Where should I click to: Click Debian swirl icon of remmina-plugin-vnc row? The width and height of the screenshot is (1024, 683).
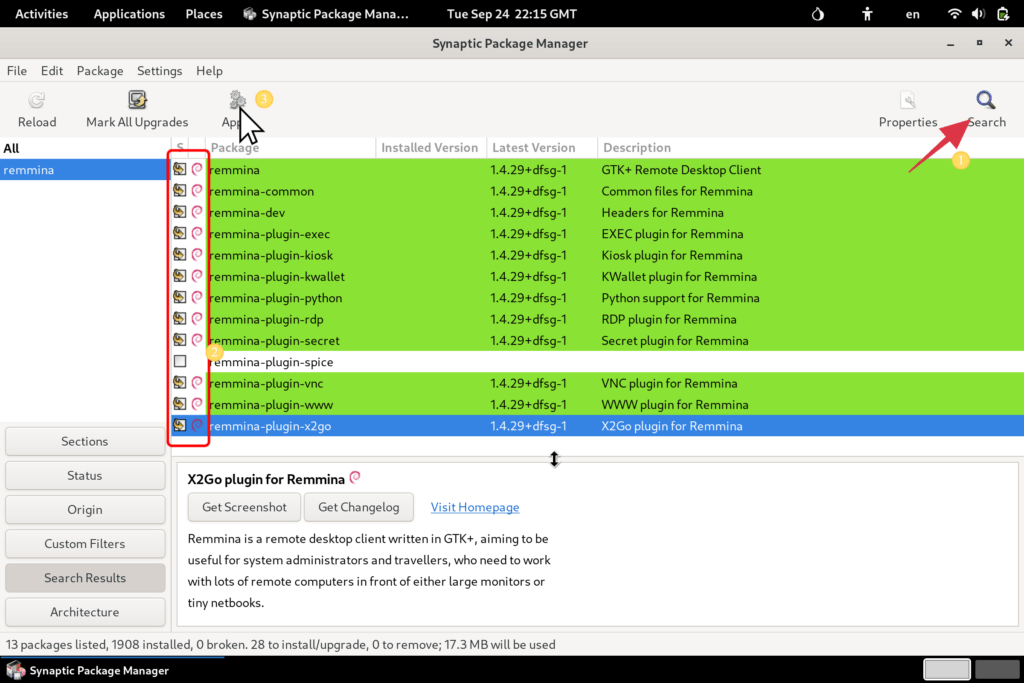pos(197,383)
